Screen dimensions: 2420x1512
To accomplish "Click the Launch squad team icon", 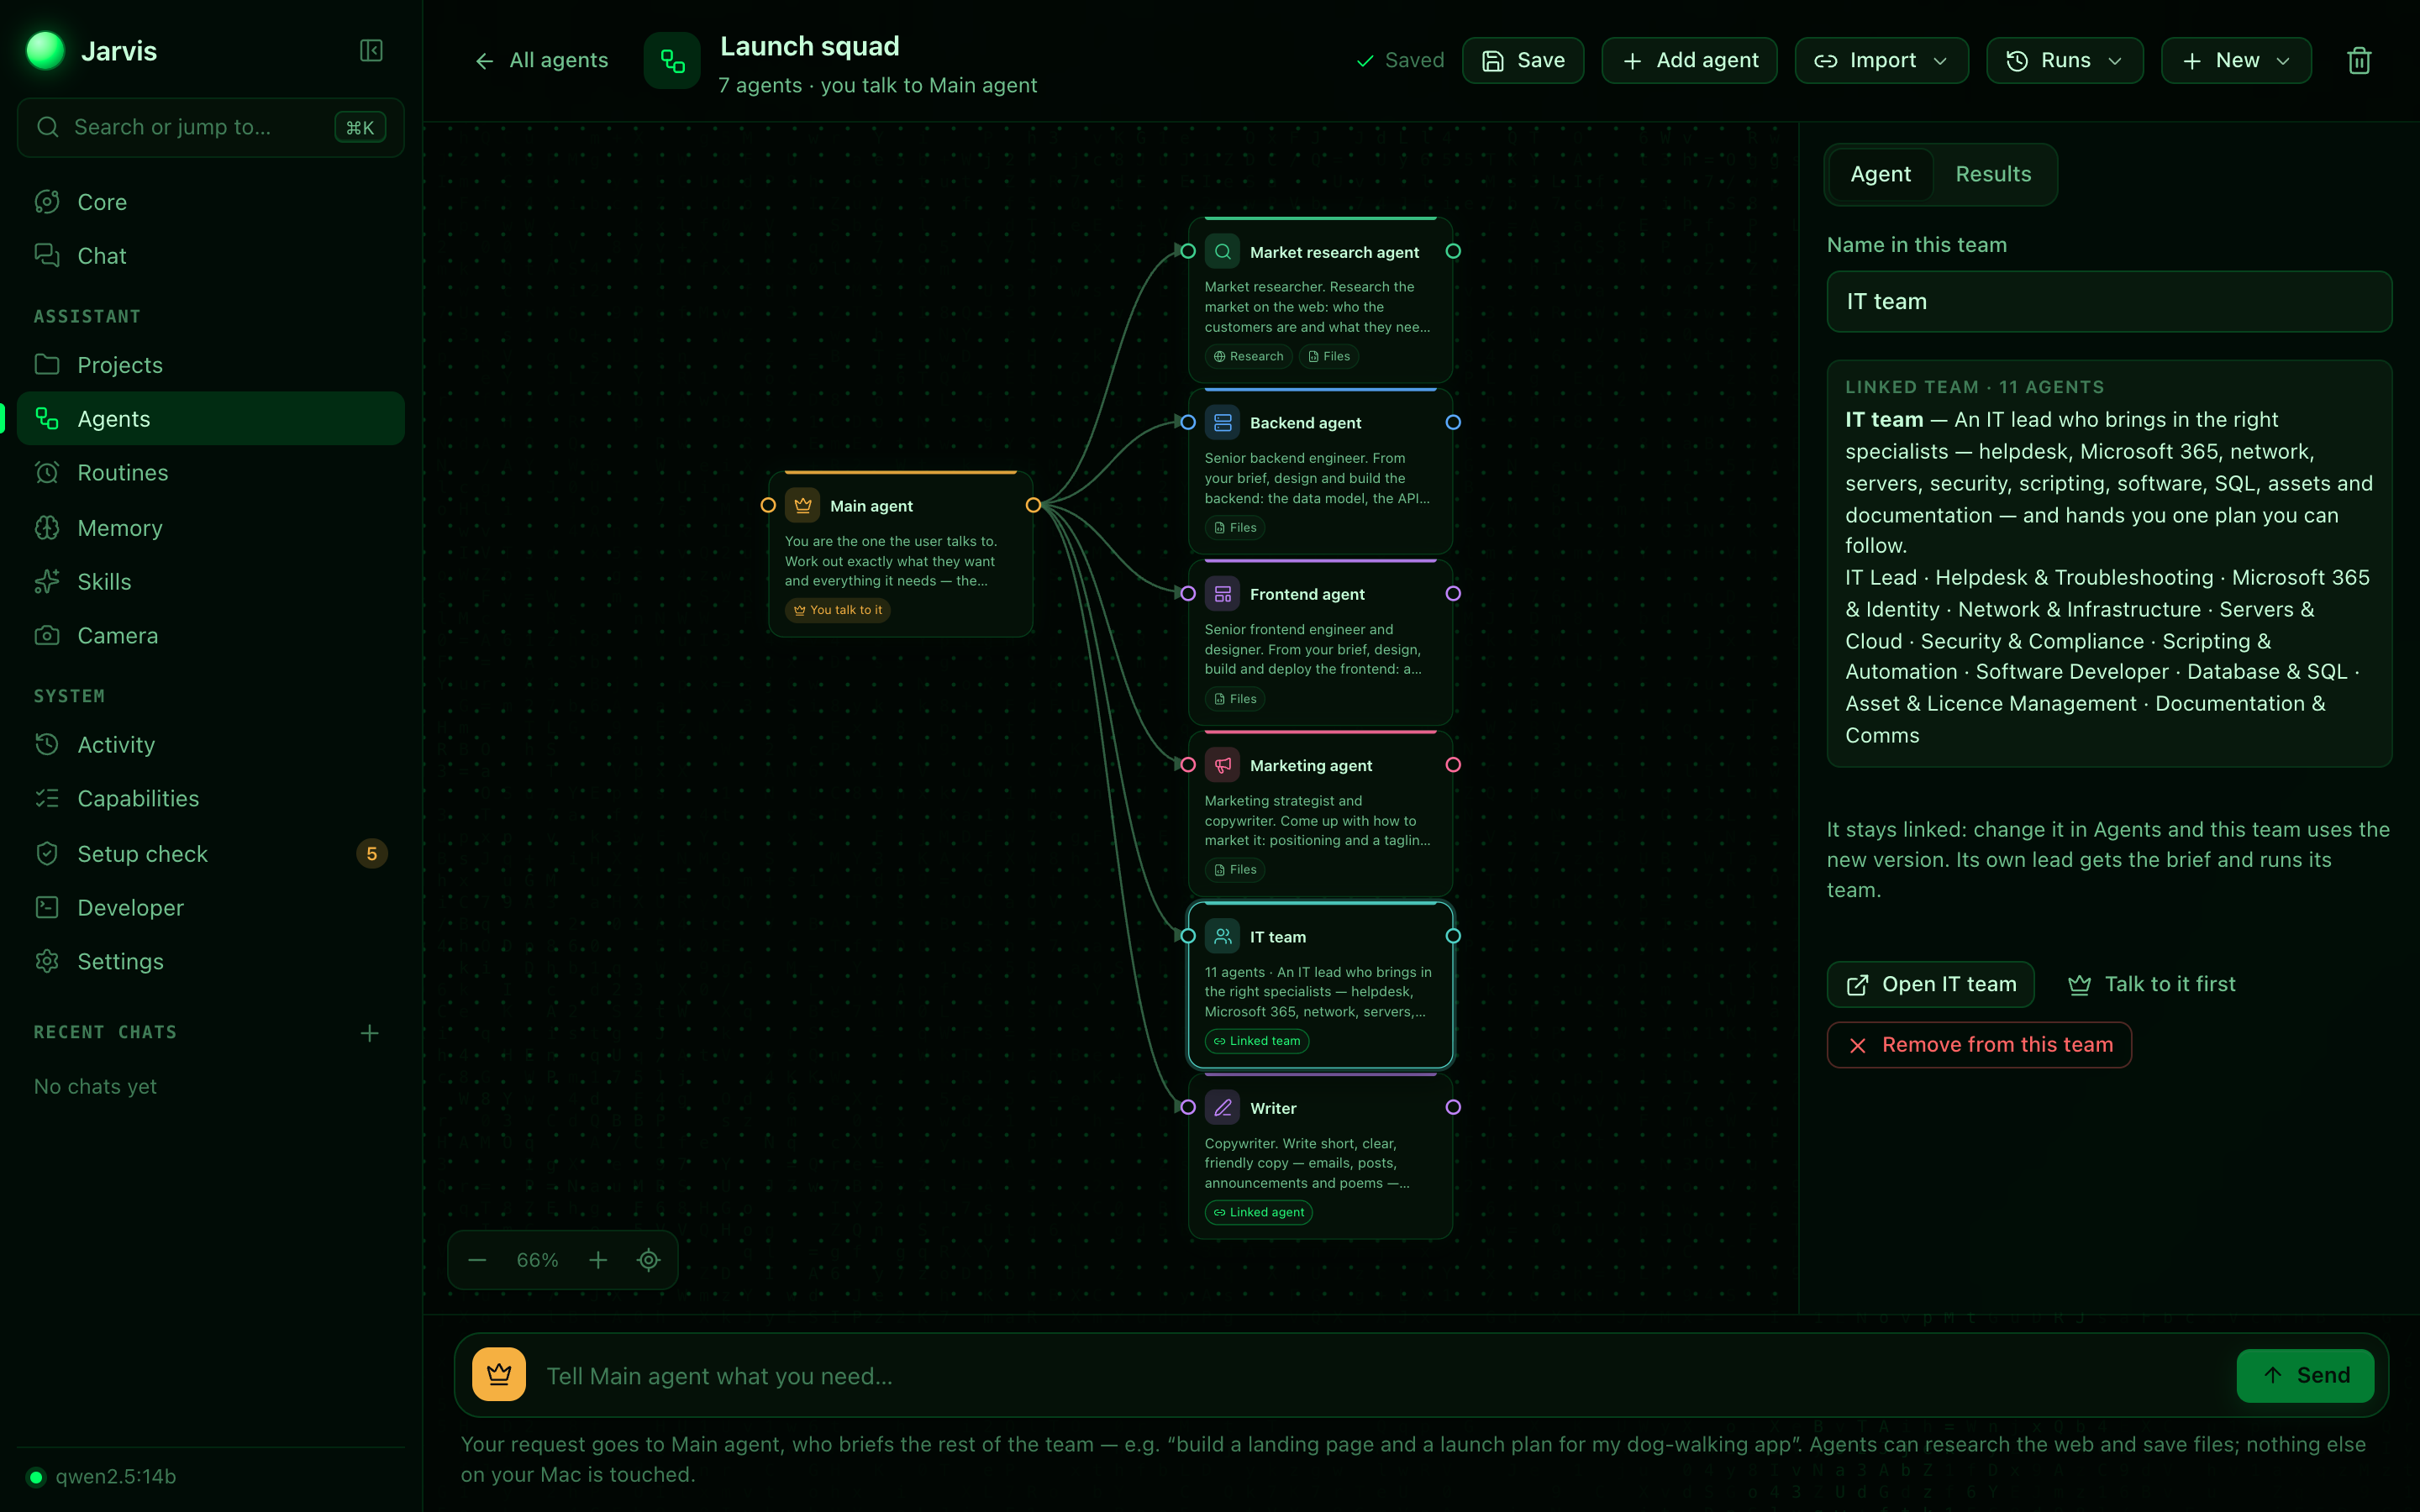I will pos(672,61).
